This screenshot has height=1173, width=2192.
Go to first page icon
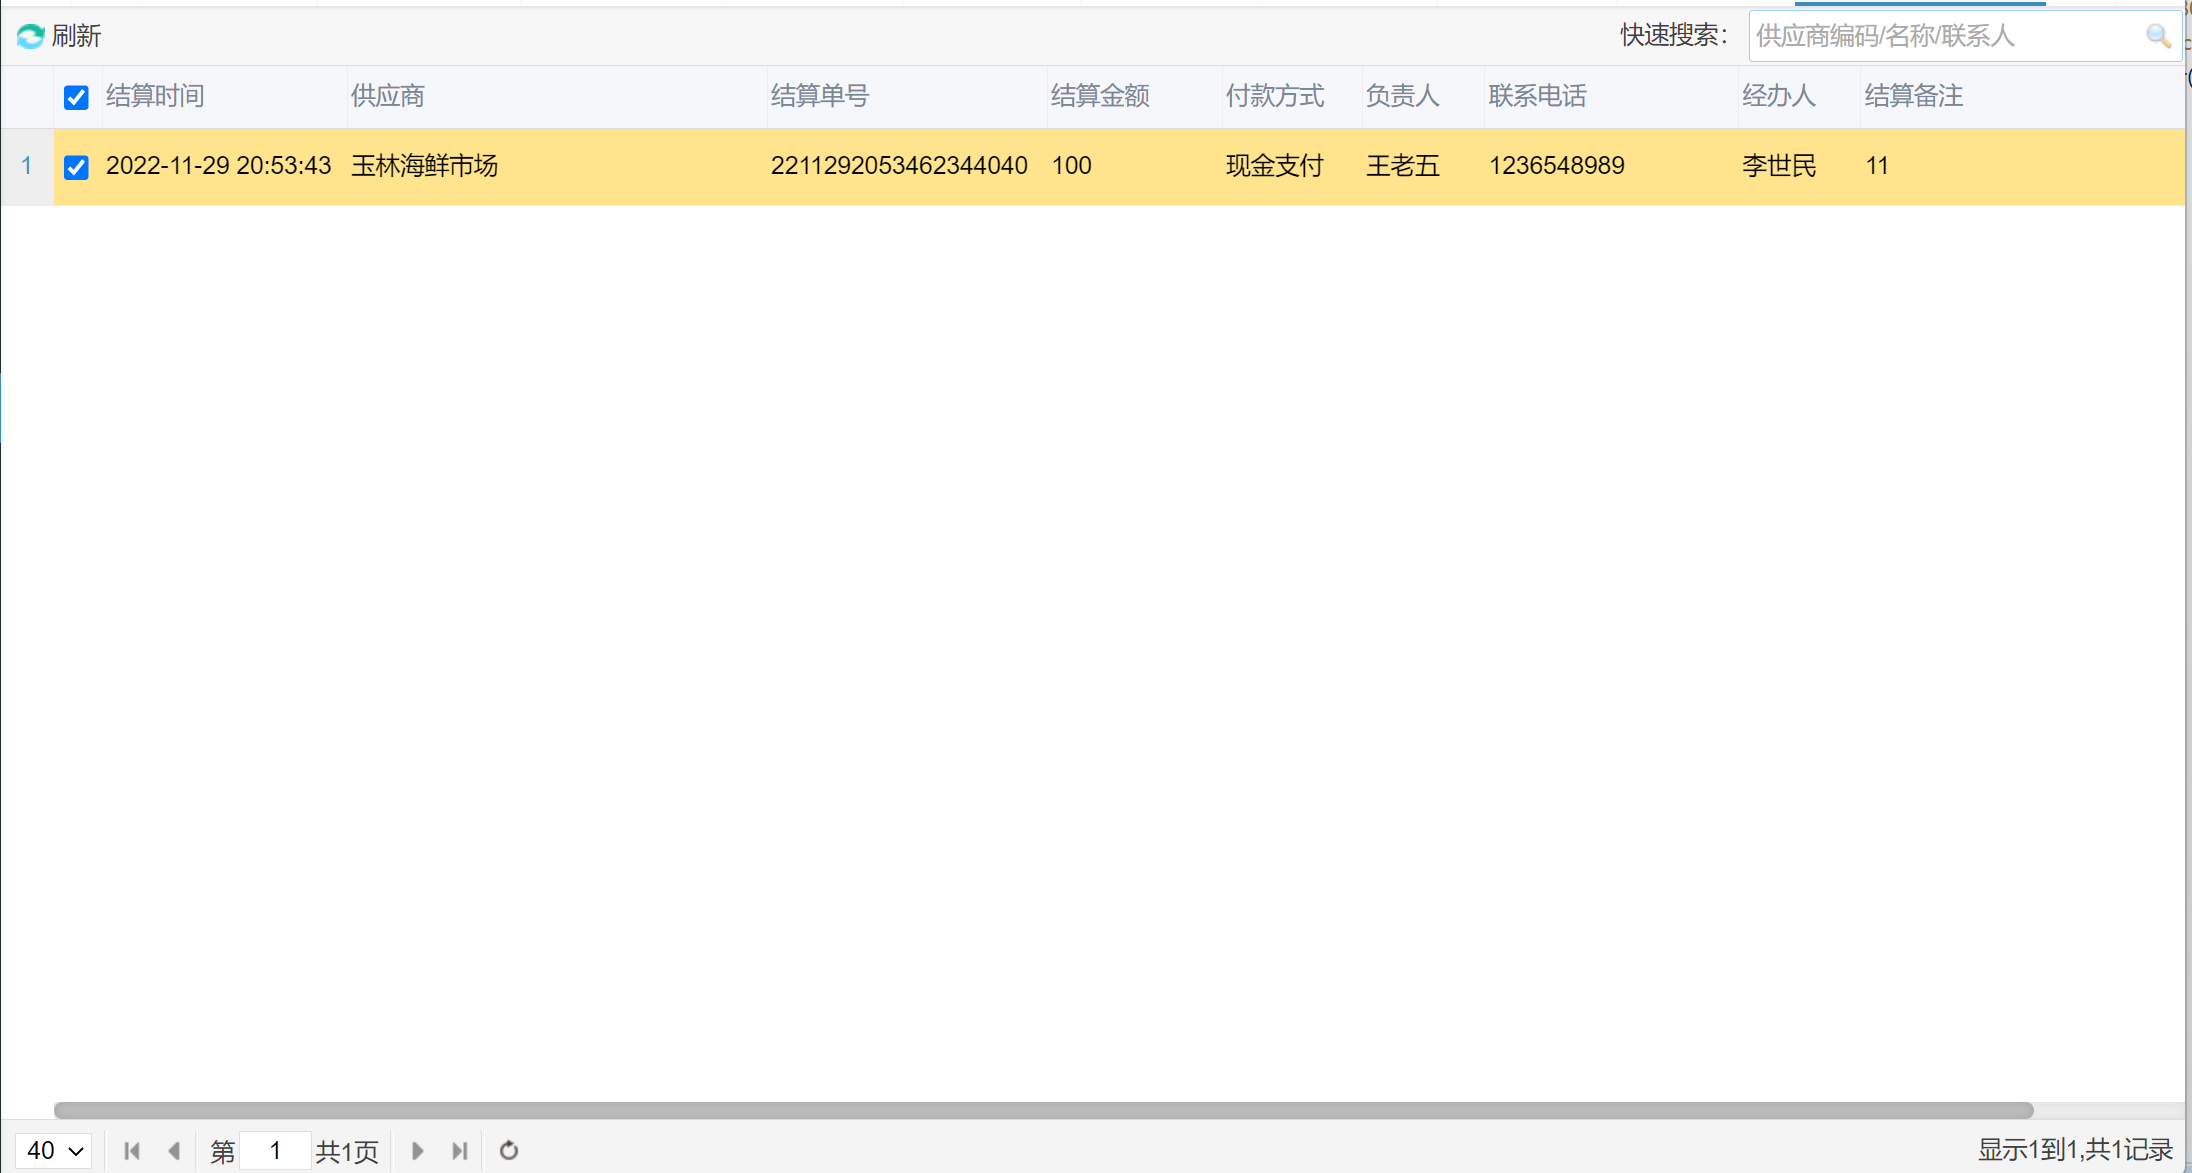132,1151
